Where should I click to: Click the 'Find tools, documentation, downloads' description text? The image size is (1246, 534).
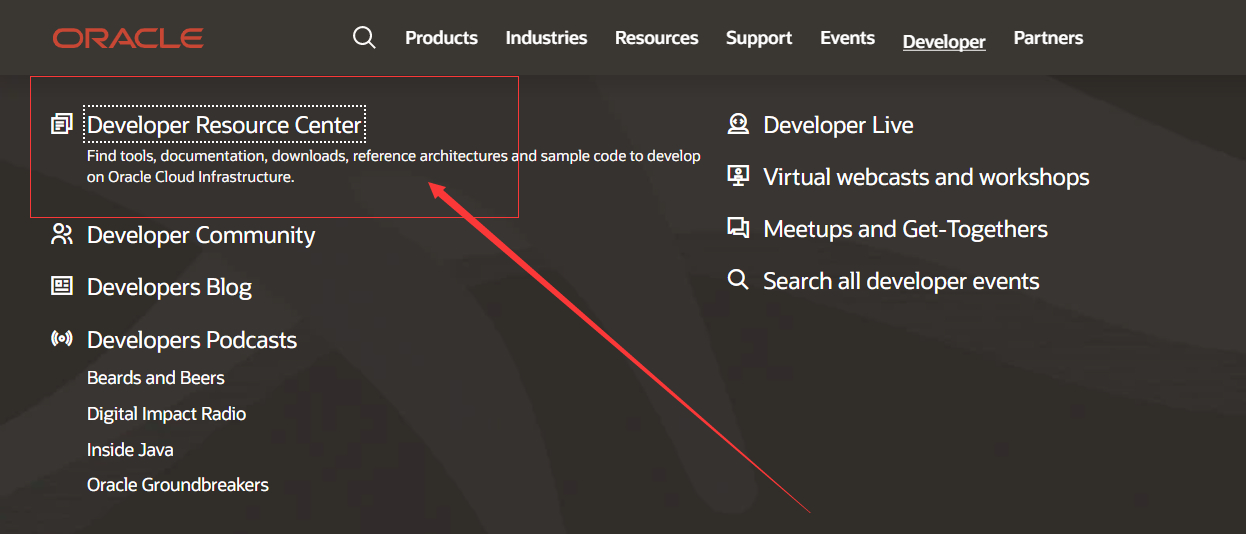pyautogui.click(x=394, y=167)
